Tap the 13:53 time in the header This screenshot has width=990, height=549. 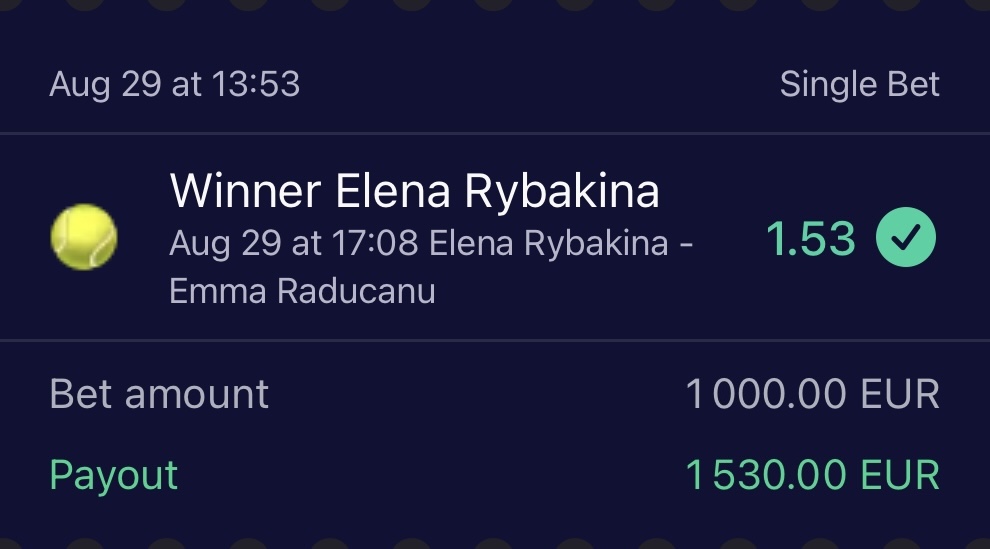coord(255,85)
